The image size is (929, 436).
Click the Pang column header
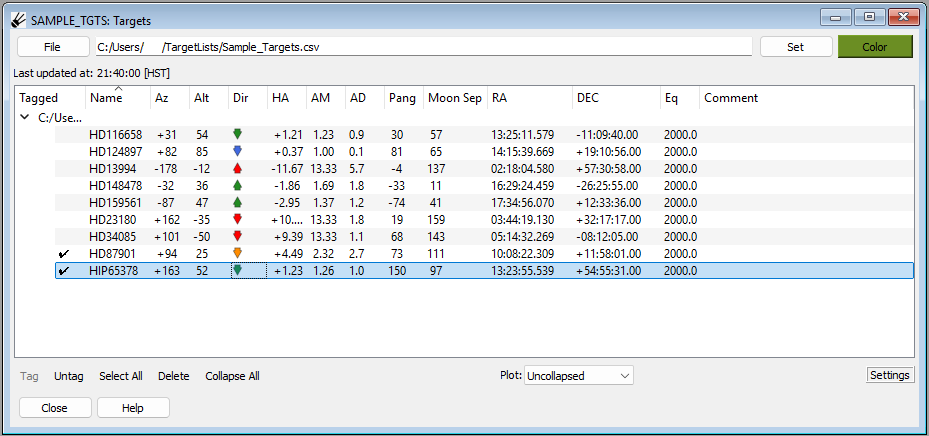click(x=405, y=98)
